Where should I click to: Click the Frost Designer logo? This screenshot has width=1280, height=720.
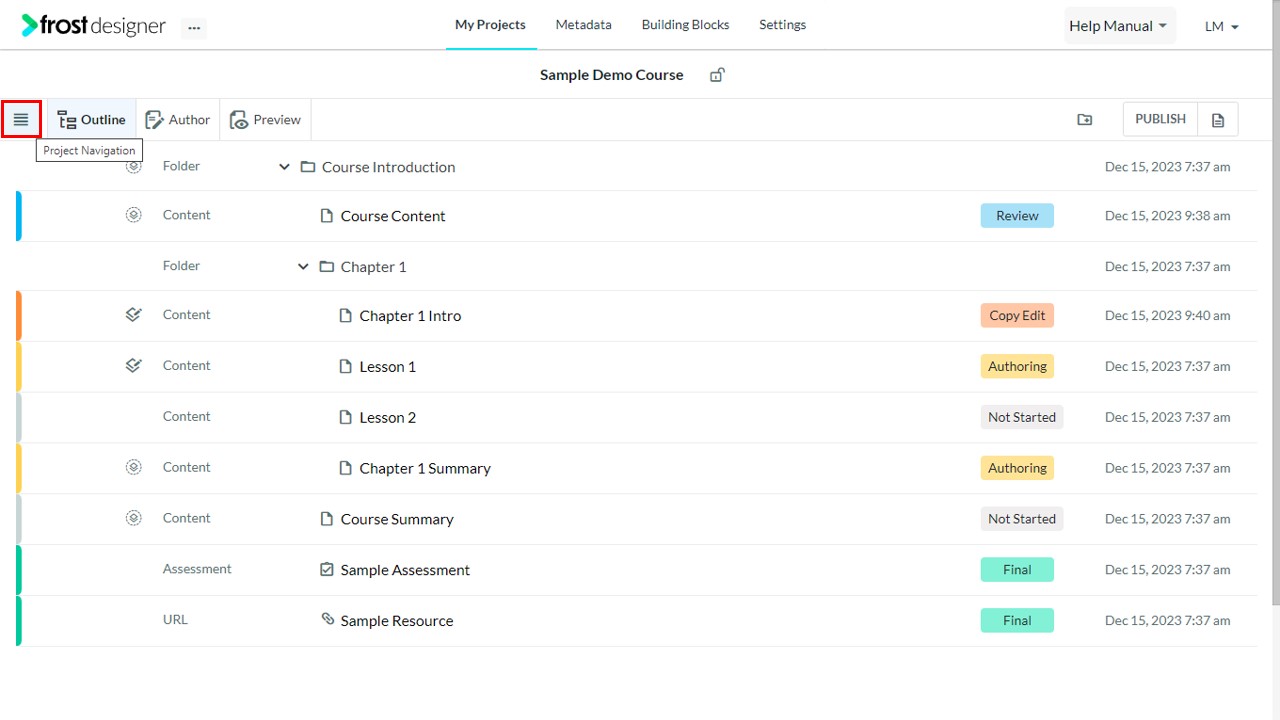[x=94, y=26]
